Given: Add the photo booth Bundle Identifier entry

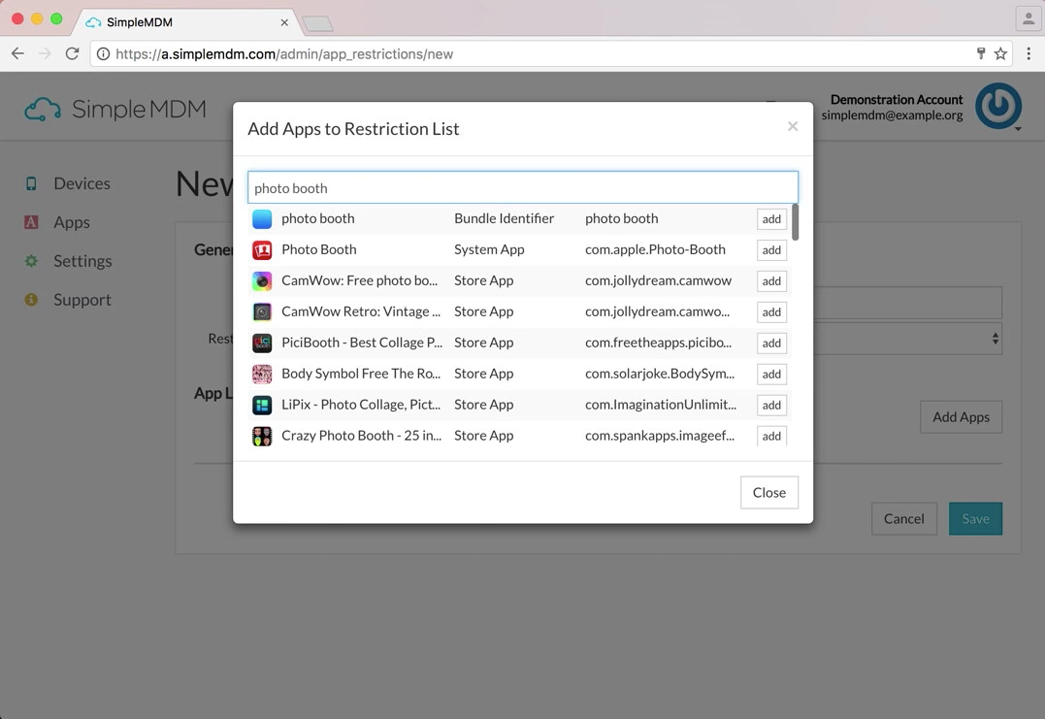Looking at the screenshot, I should [772, 219].
